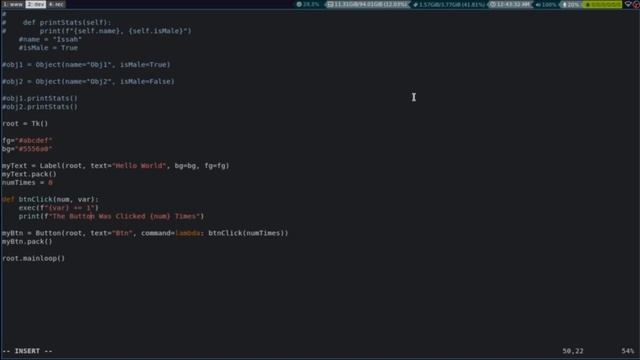Screen dimensions: 640x360
Task: Click the line 'root = Tk()'
Action: 25,124
